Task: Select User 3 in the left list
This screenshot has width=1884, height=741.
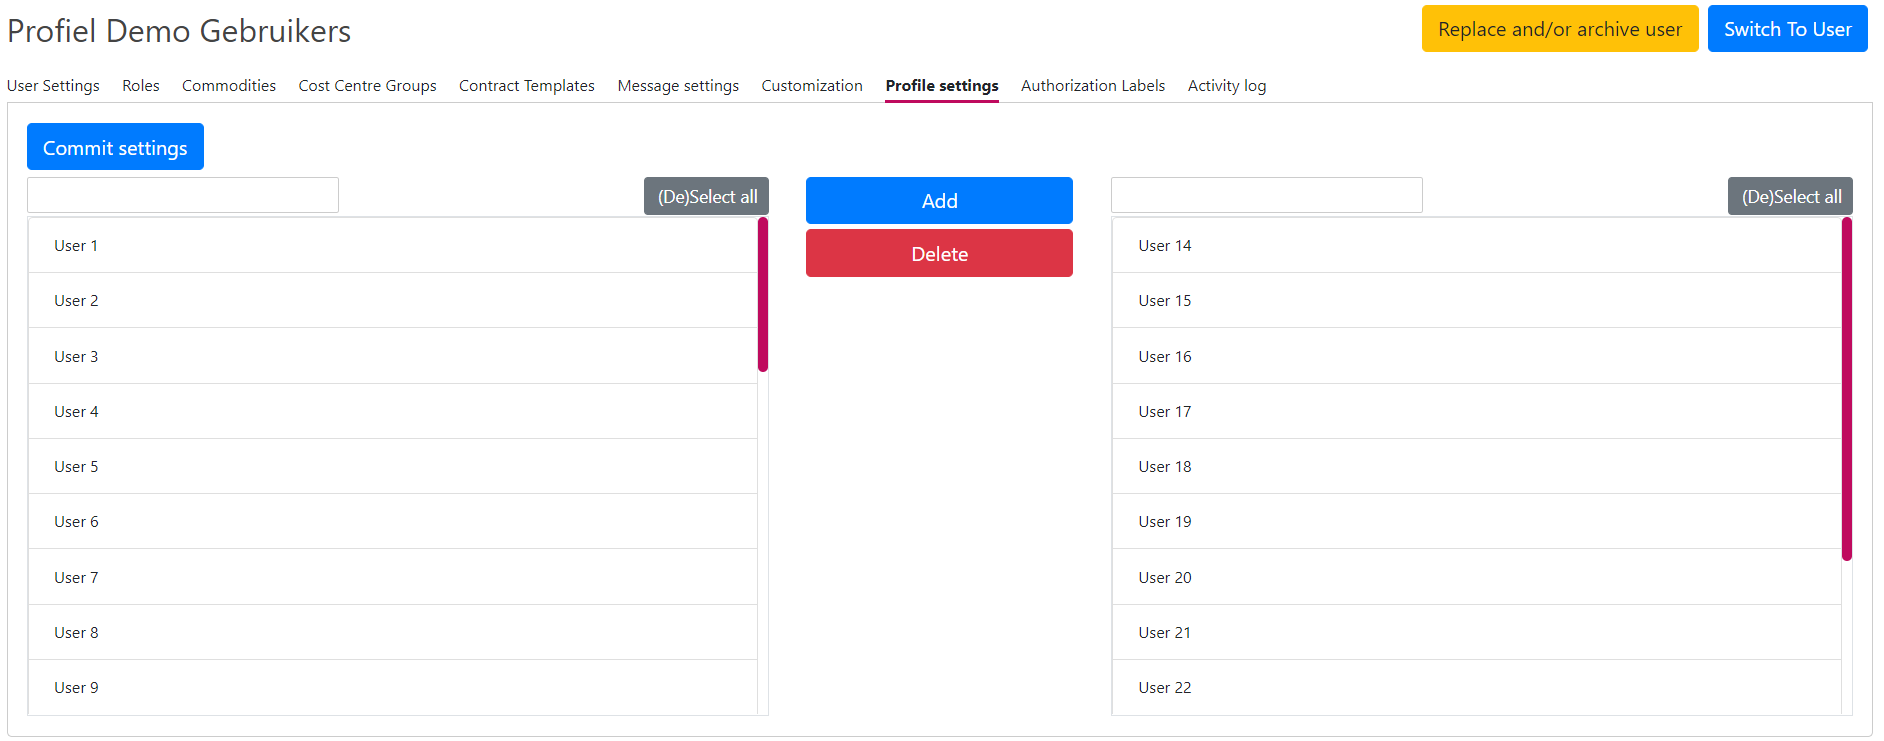Action: click(x=392, y=356)
